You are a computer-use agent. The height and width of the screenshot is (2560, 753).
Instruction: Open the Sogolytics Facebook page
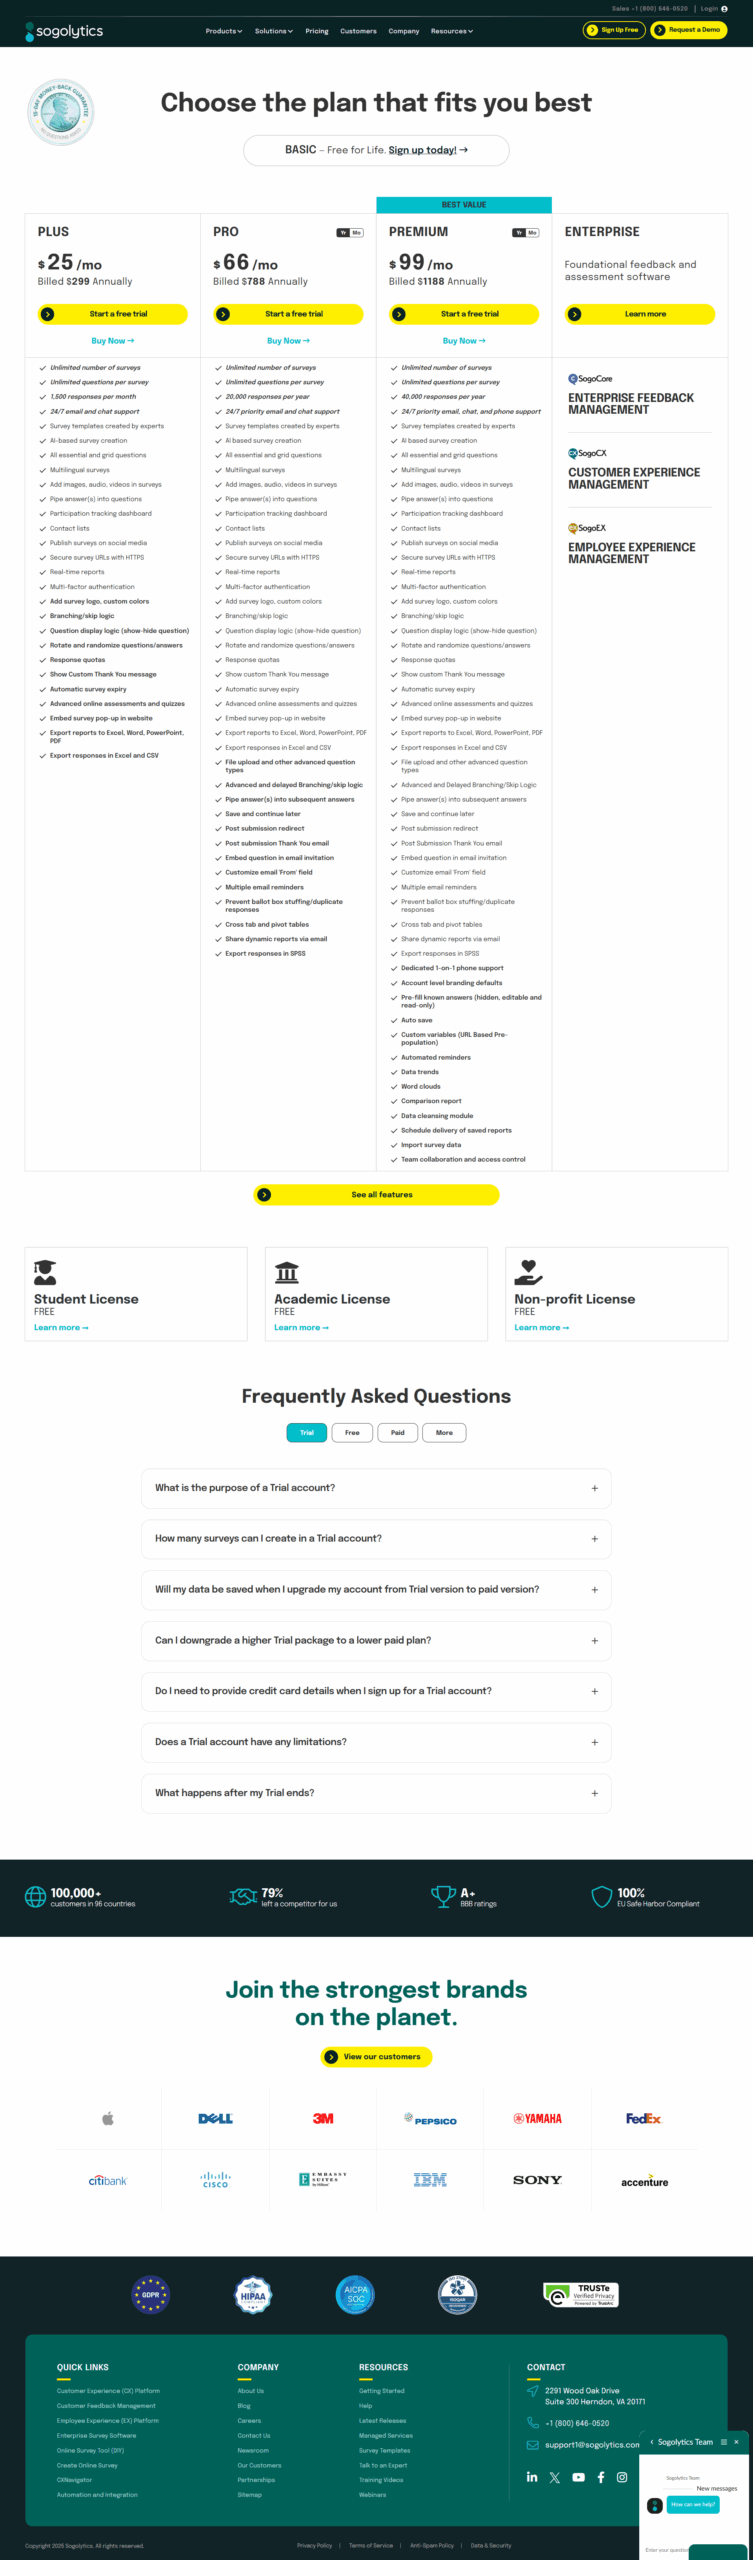pos(601,2476)
